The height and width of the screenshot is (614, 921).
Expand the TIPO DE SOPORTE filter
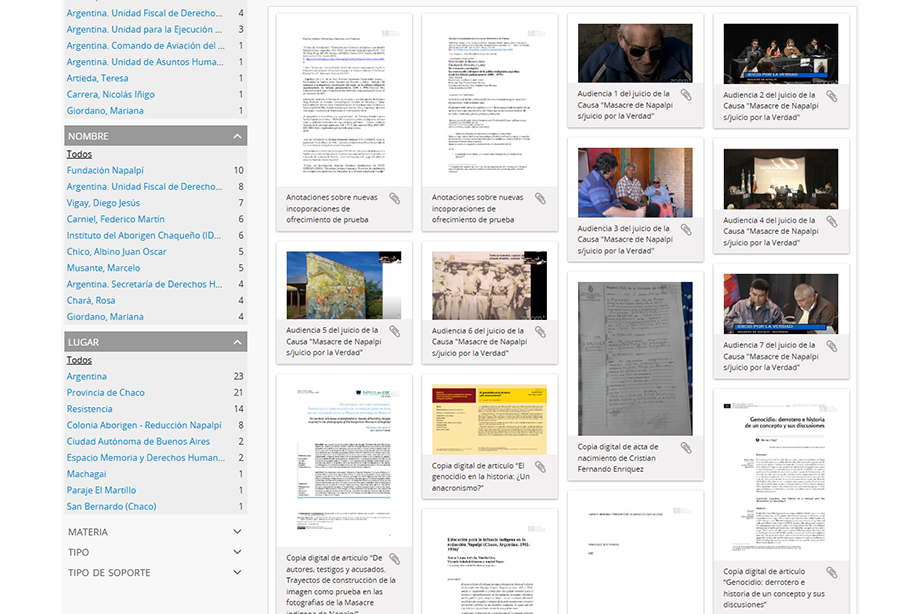point(237,573)
